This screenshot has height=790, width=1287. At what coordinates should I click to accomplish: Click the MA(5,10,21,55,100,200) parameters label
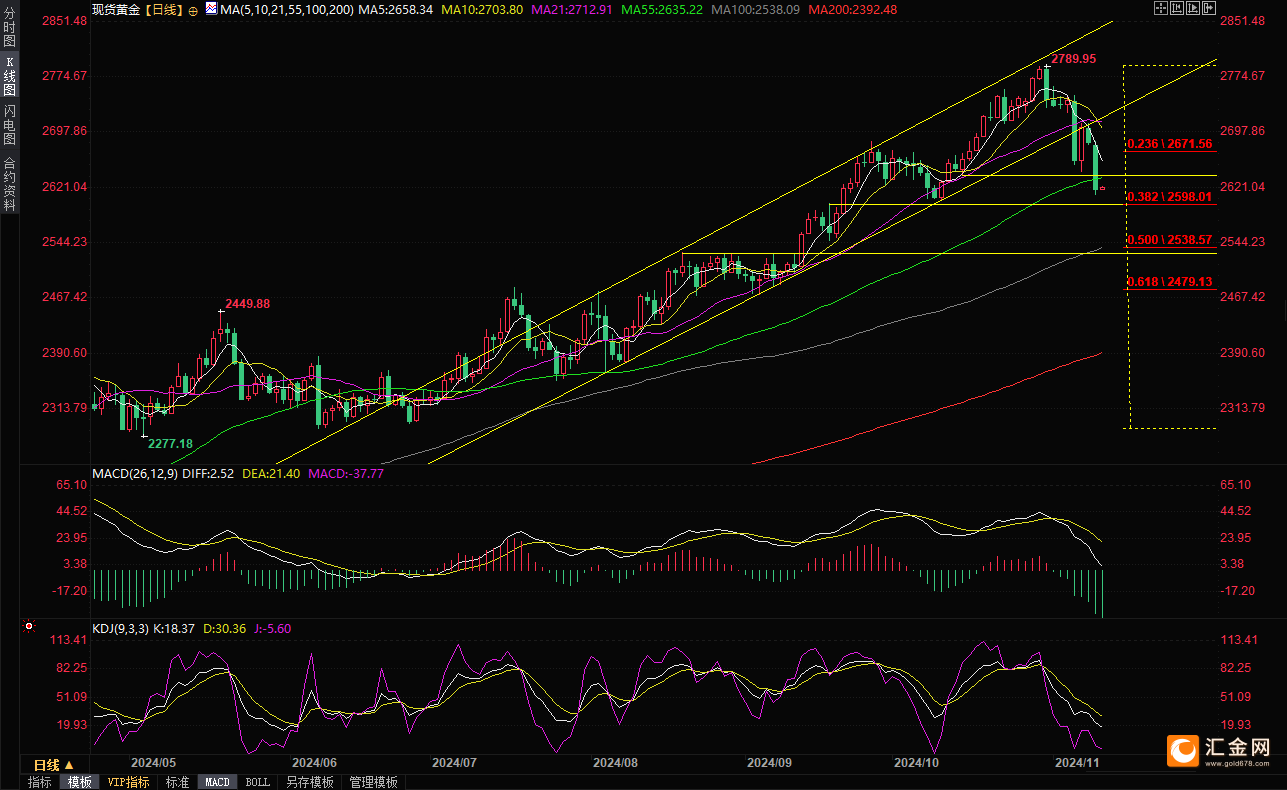[x=286, y=9]
